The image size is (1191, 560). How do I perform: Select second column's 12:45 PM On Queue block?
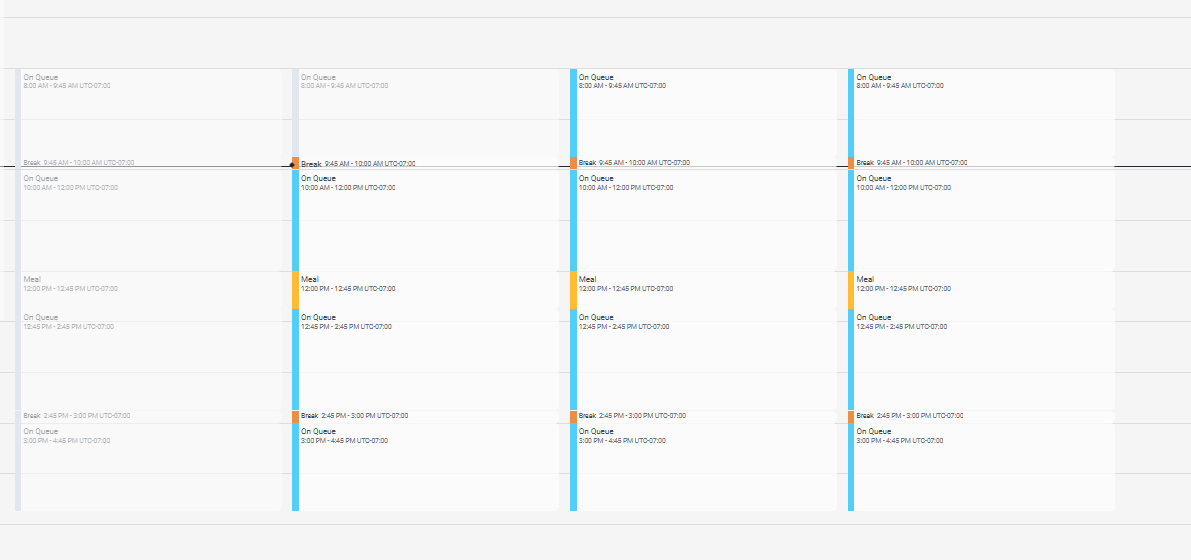pos(425,359)
